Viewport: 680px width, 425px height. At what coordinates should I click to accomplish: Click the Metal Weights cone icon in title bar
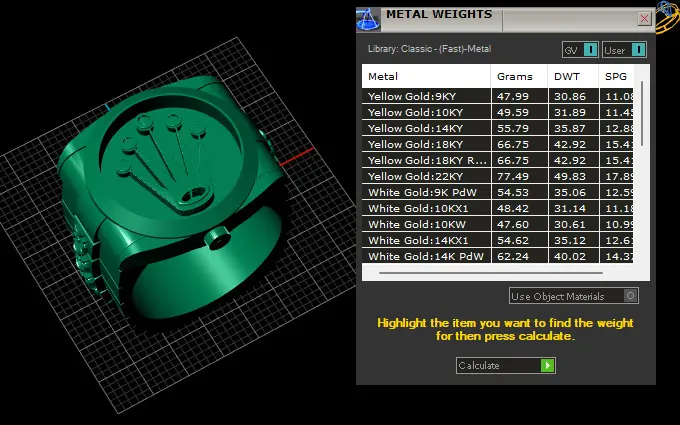[368, 20]
